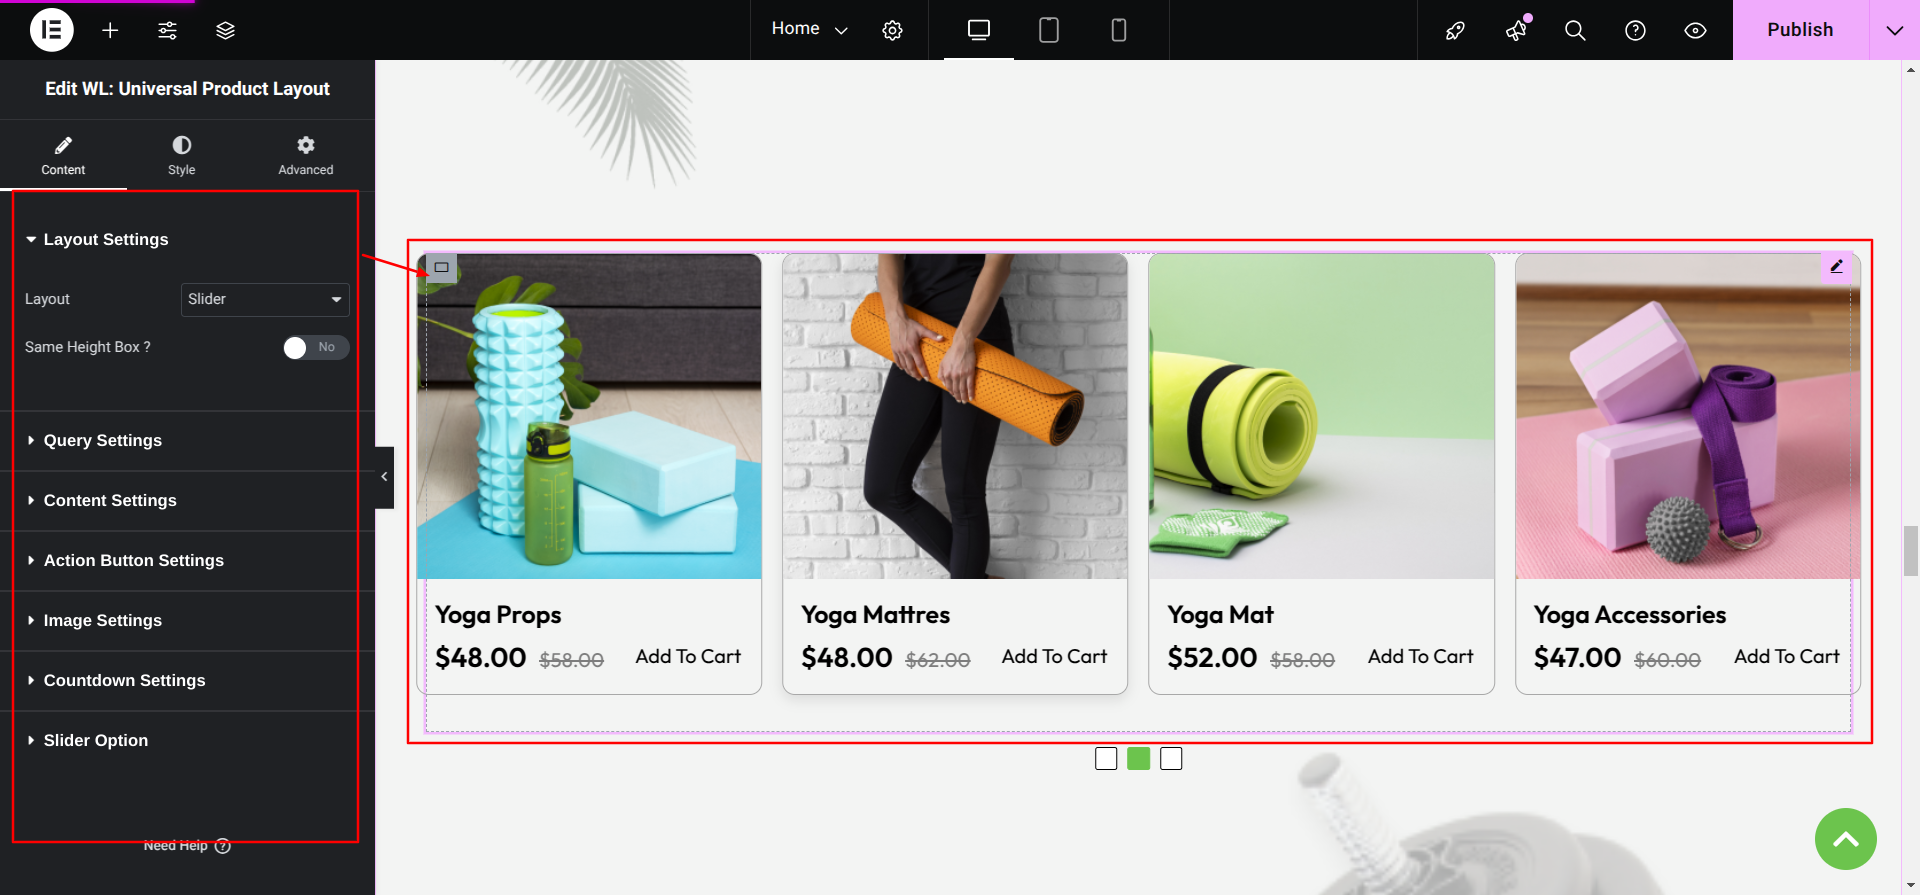The width and height of the screenshot is (1920, 895).
Task: Open Site Settings sliders icon
Action: click(167, 30)
